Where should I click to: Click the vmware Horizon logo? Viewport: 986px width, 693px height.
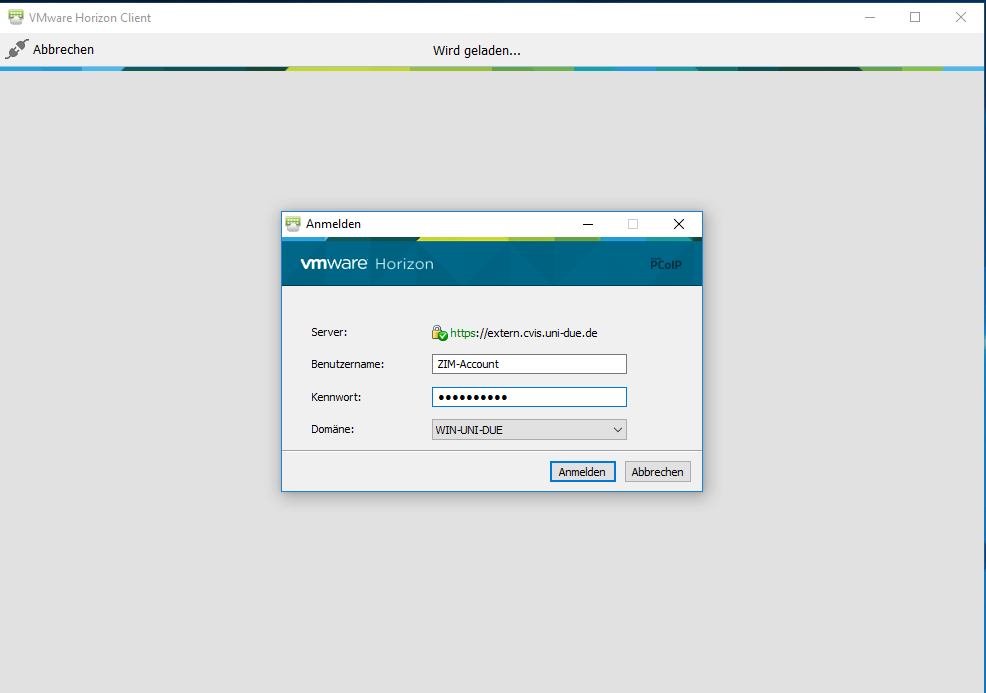click(x=367, y=264)
